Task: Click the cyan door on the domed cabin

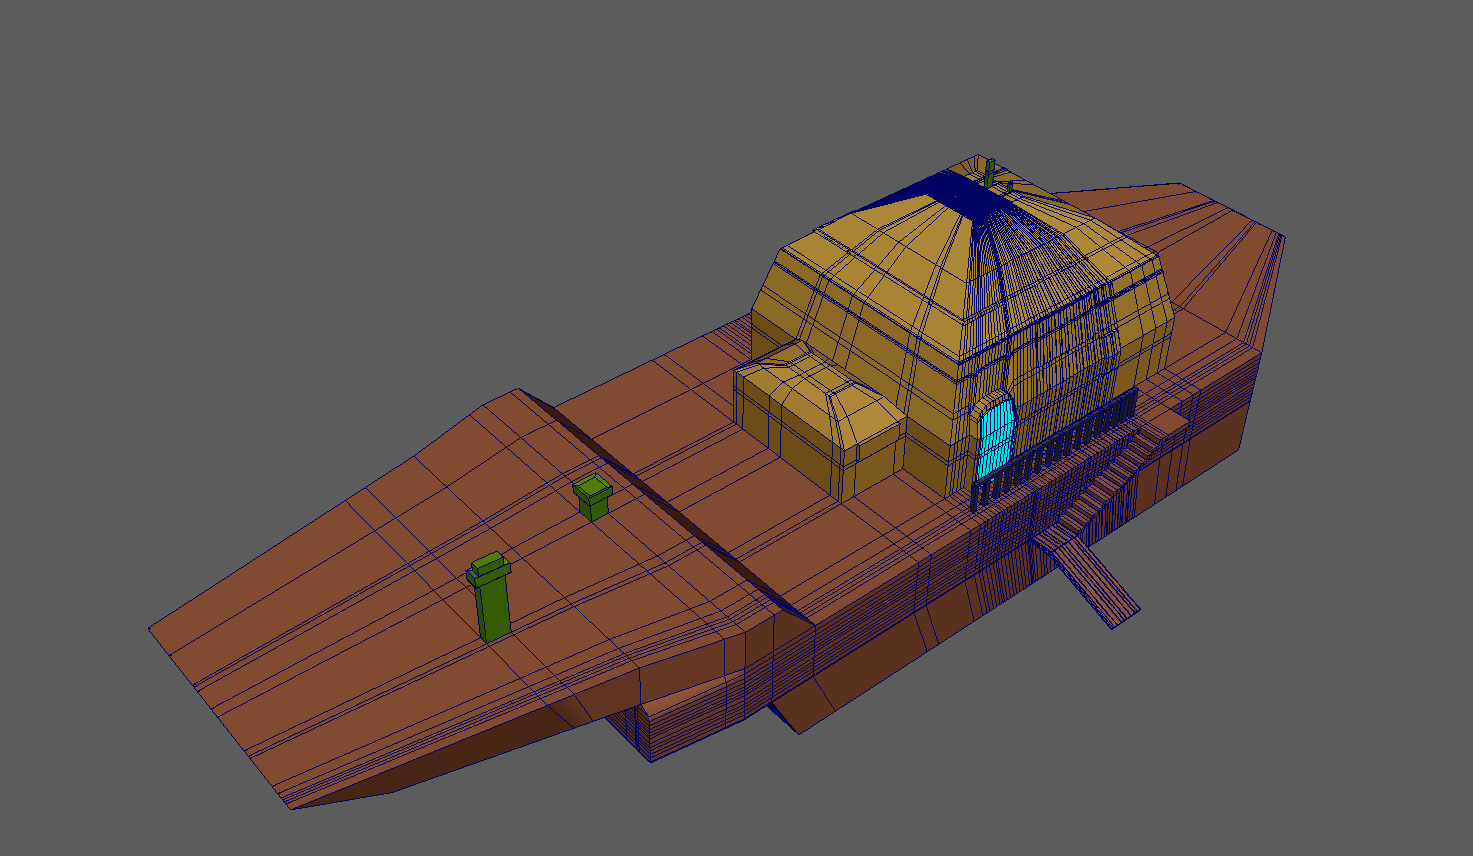Action: (x=994, y=438)
